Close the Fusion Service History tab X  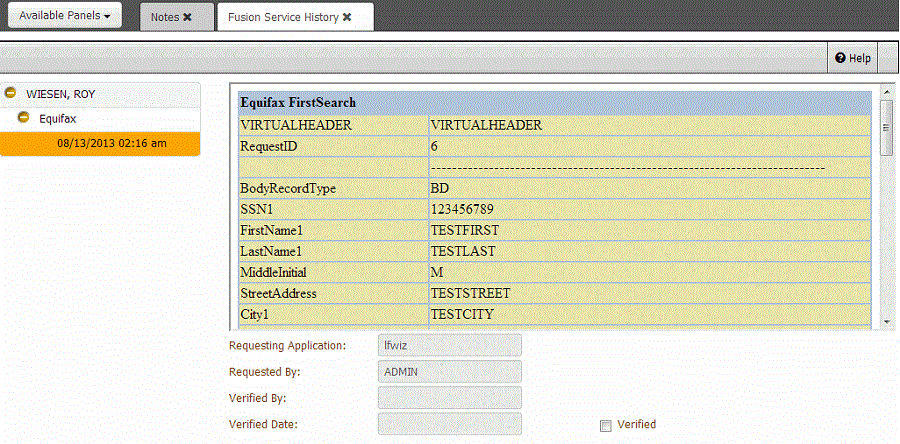tap(347, 17)
